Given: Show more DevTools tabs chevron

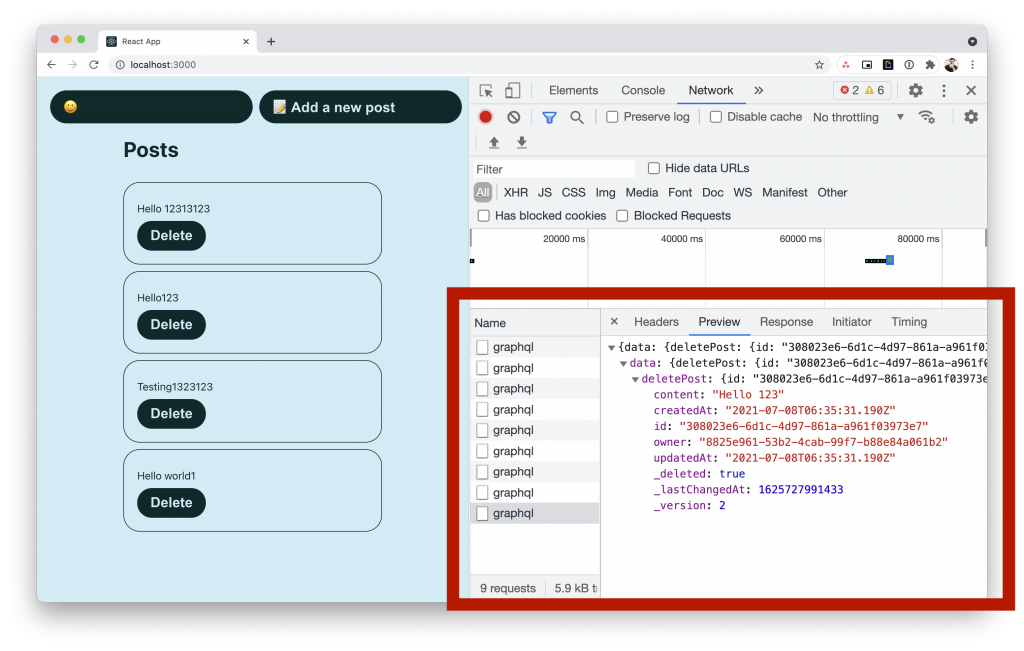Looking at the screenshot, I should [758, 91].
